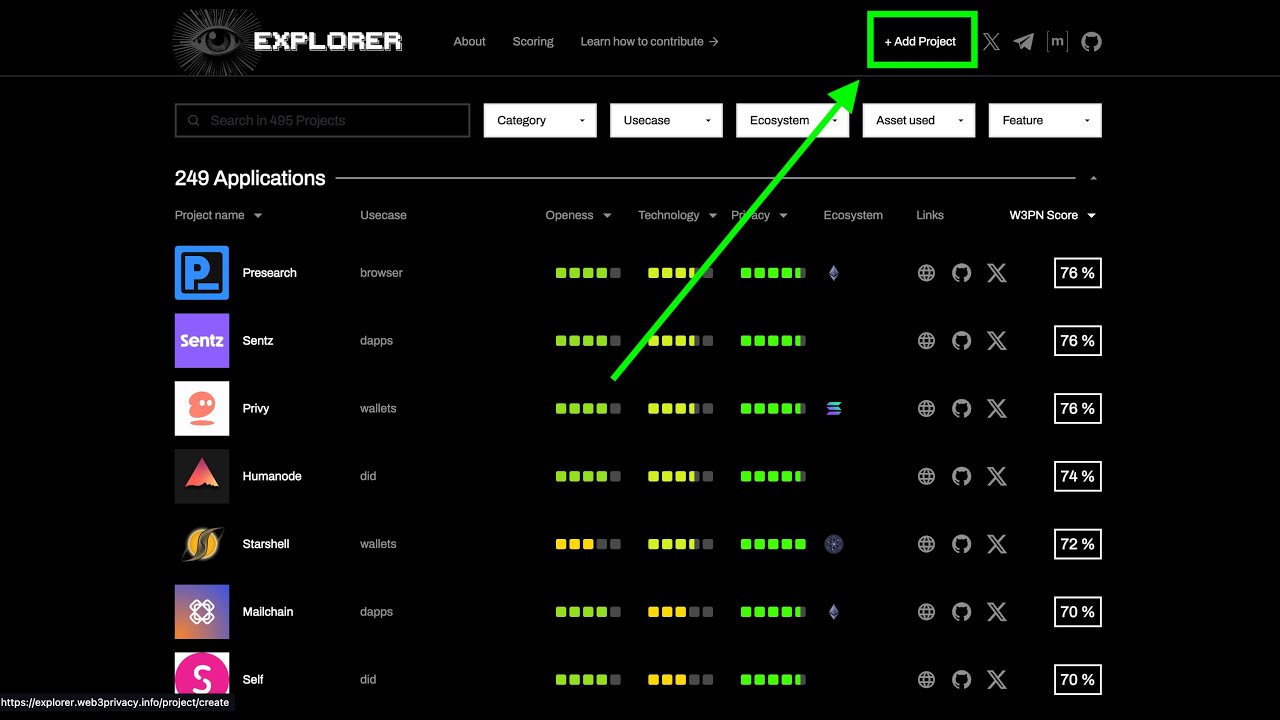Open the Presearch project name
Screen dimensions: 1280x720
pyautogui.click(x=269, y=273)
